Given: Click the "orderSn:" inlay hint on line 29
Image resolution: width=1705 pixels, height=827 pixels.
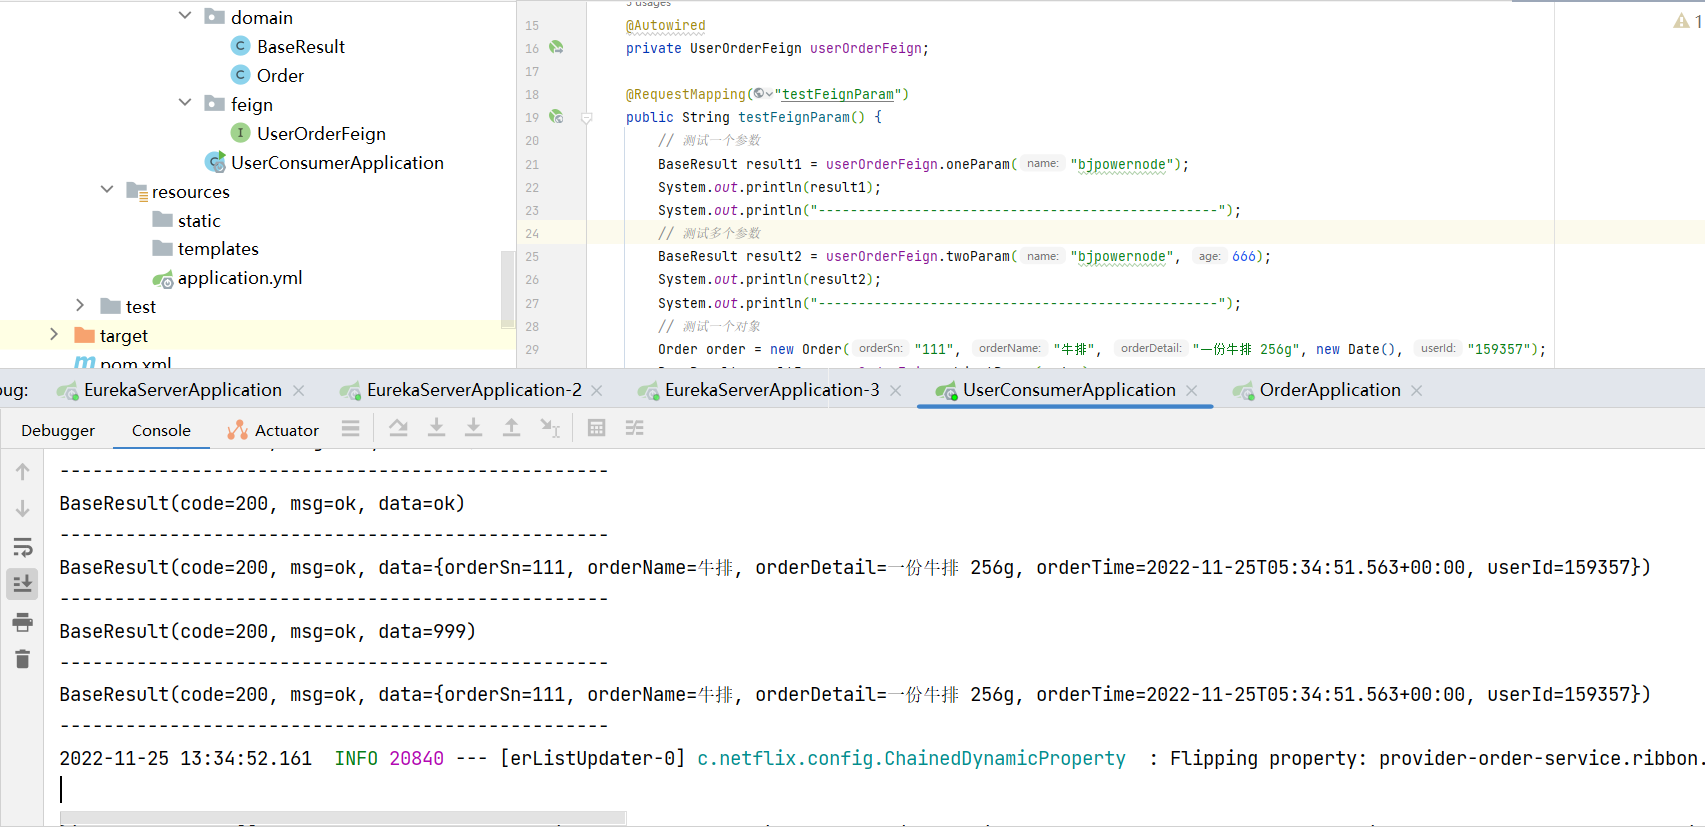Looking at the screenshot, I should point(880,348).
